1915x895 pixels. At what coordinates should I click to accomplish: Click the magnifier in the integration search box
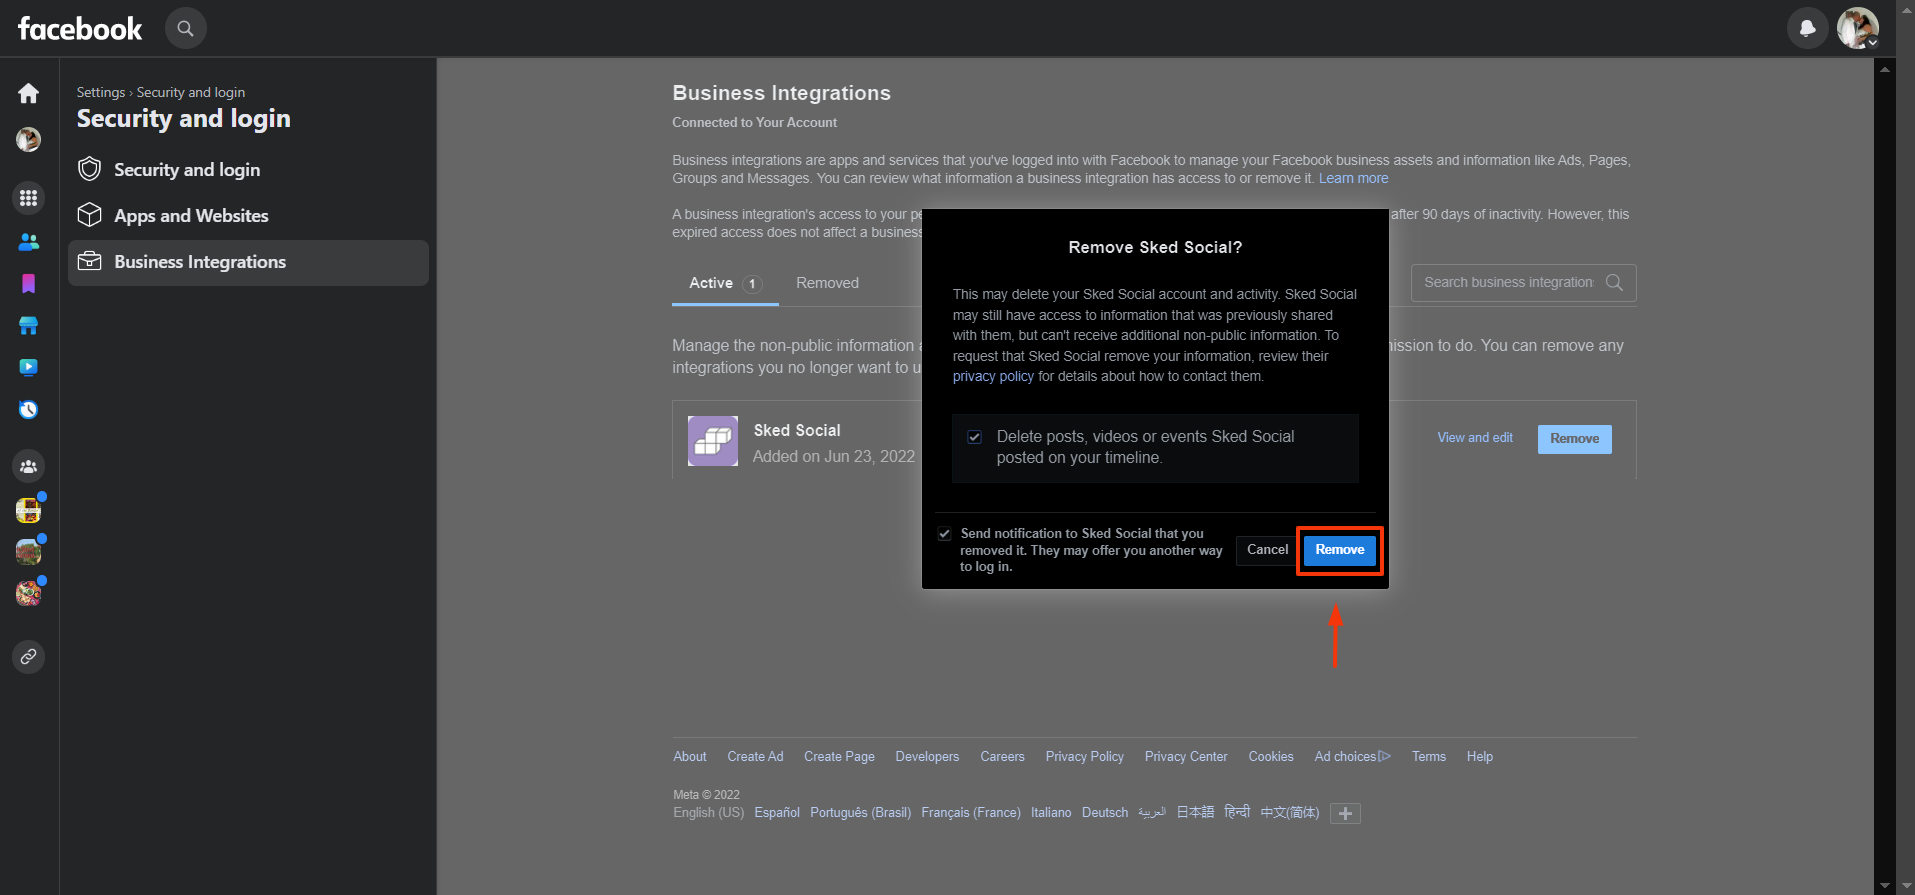1614,283
